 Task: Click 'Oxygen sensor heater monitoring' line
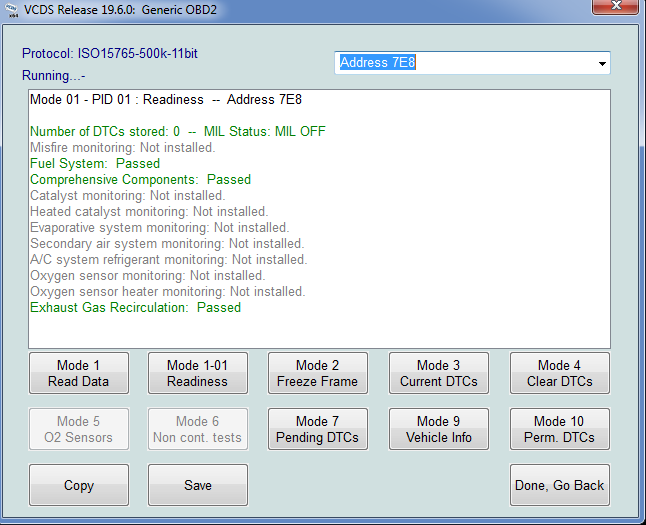tap(167, 292)
